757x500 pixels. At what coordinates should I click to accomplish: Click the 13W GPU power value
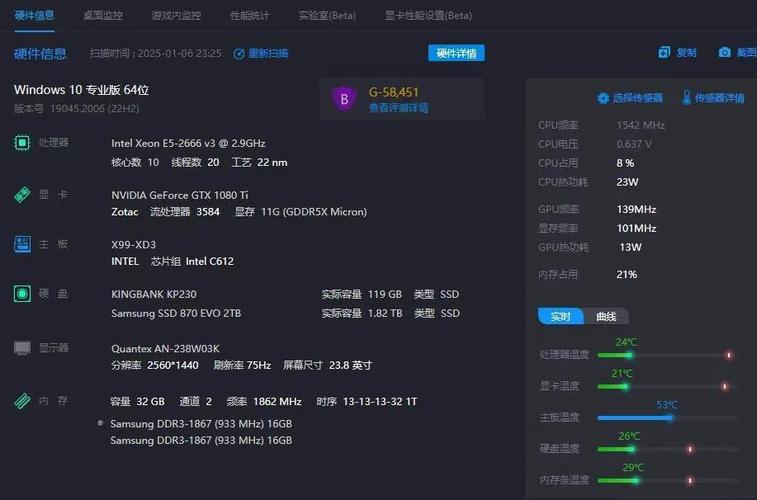631,247
